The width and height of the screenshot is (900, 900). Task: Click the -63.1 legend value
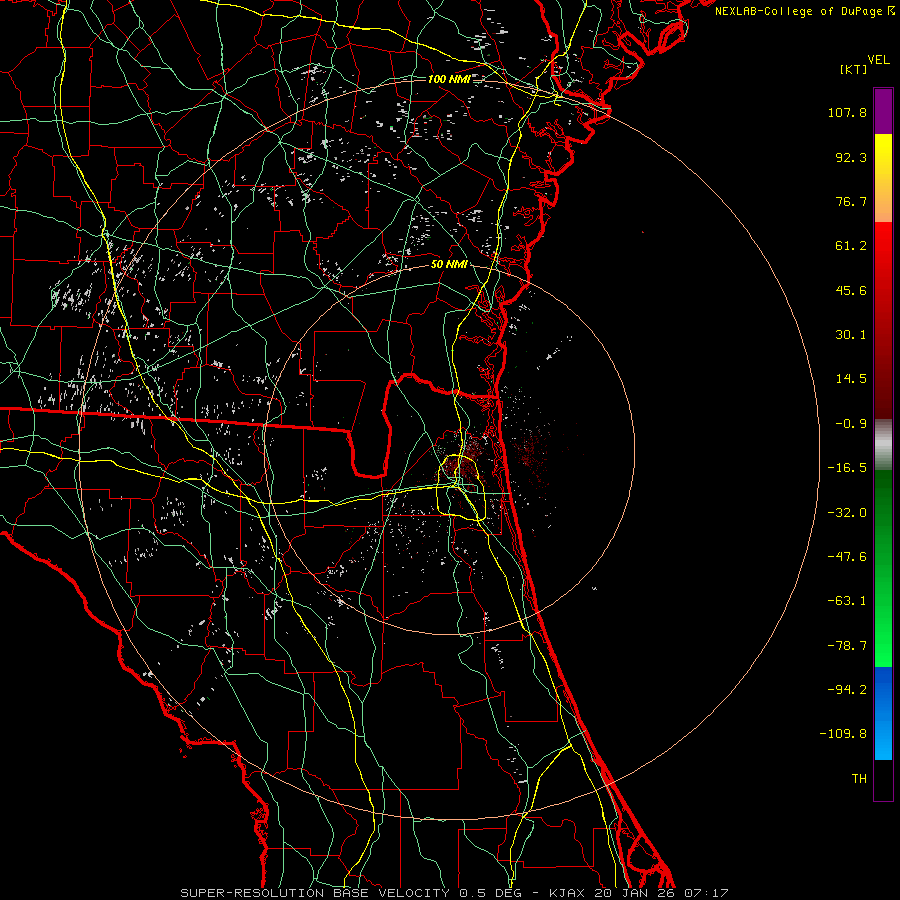[847, 601]
